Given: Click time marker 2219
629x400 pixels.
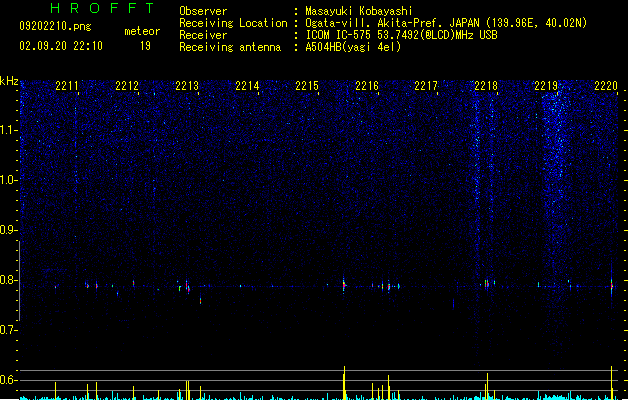Looking at the screenshot, I should pyautogui.click(x=546, y=86).
